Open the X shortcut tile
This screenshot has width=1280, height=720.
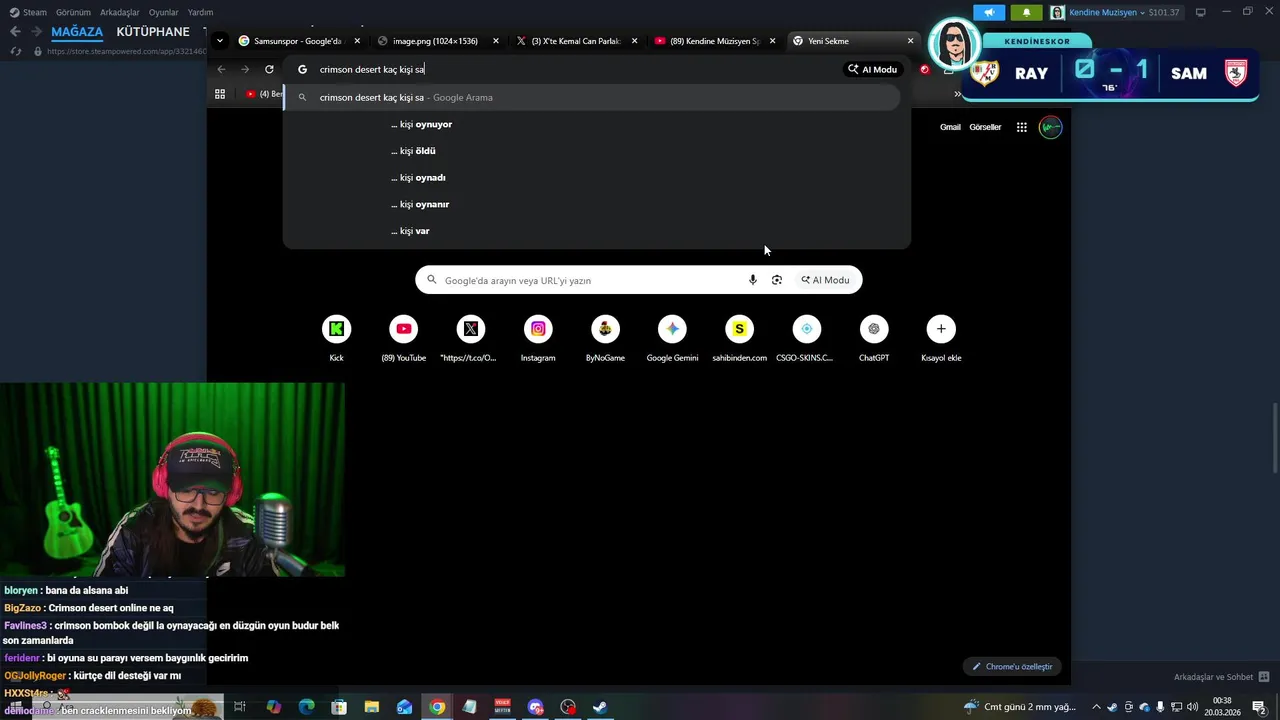coord(471,338)
